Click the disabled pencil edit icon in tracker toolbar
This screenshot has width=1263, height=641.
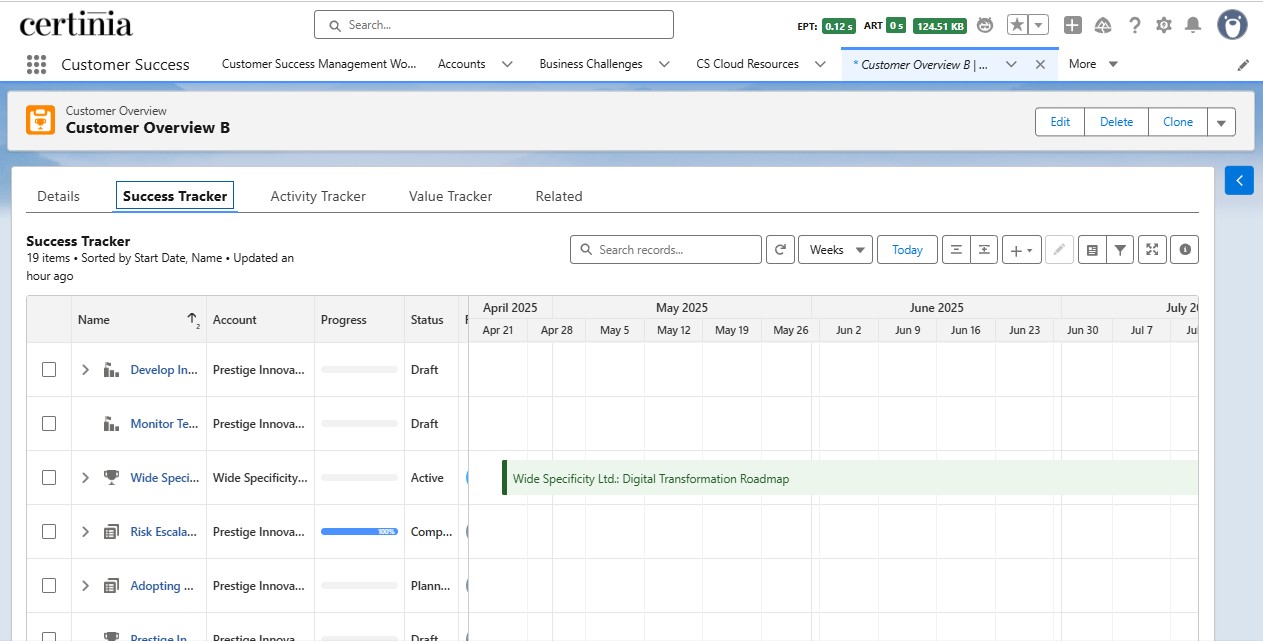1060,250
